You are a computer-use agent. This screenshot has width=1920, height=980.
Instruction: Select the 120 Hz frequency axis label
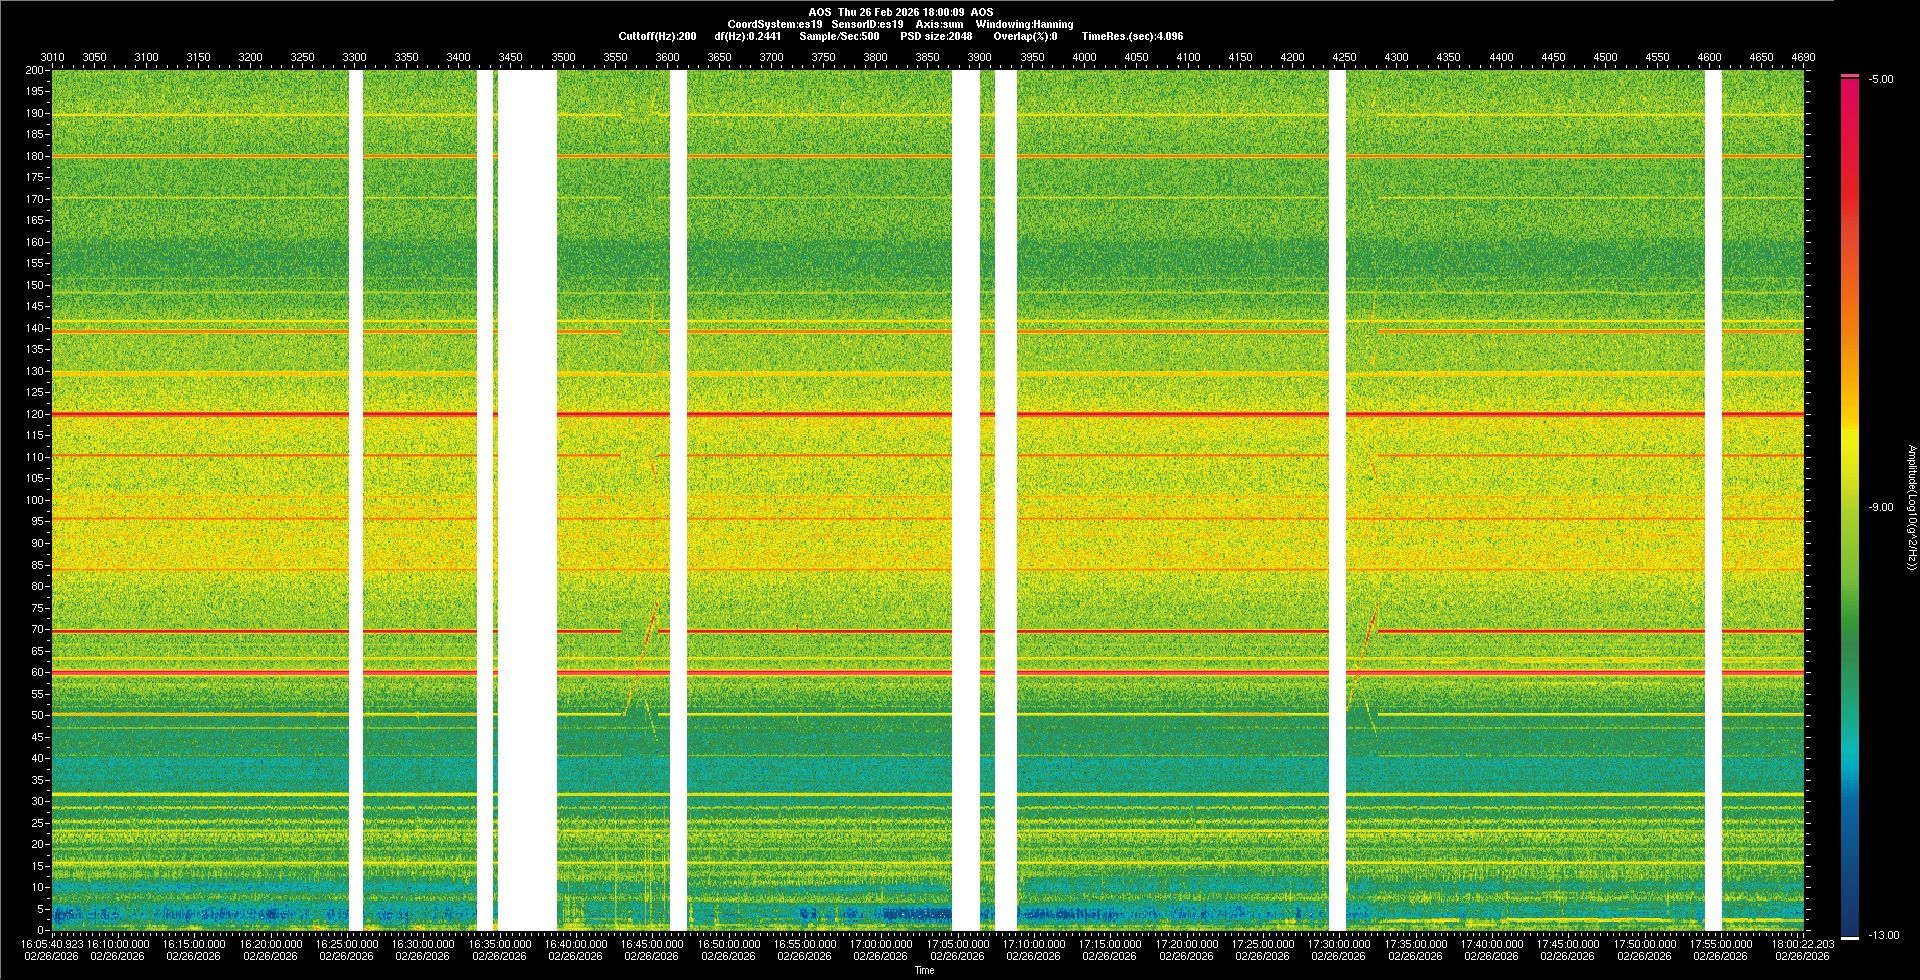(35, 414)
